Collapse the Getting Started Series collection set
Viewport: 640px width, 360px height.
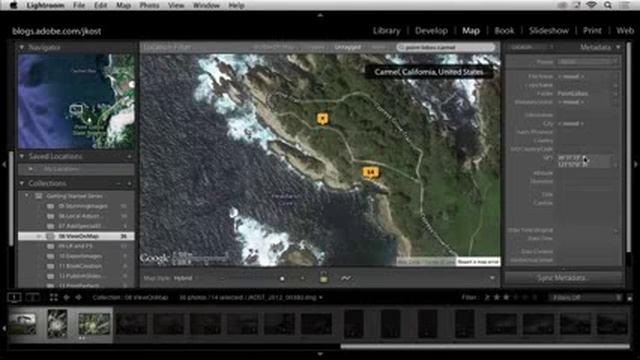pos(27,196)
